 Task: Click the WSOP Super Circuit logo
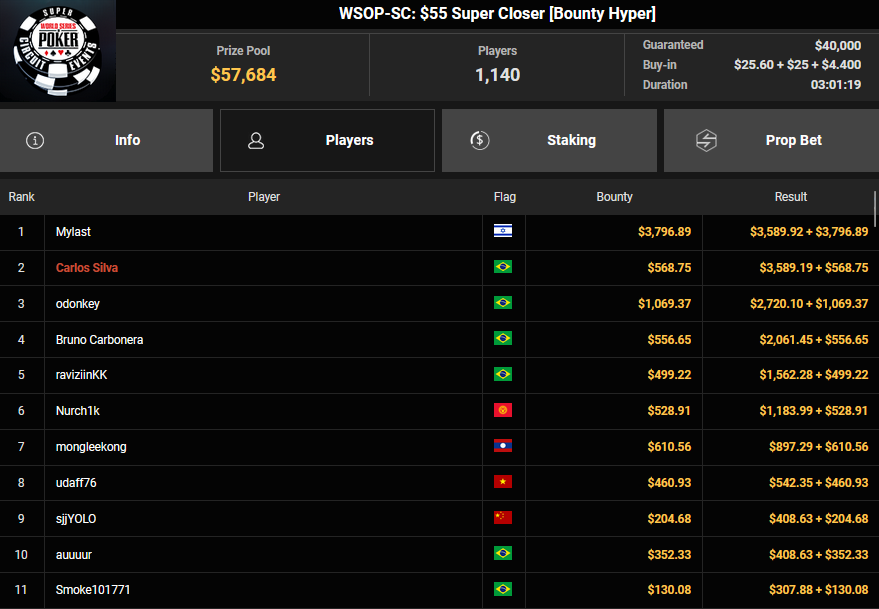57,51
